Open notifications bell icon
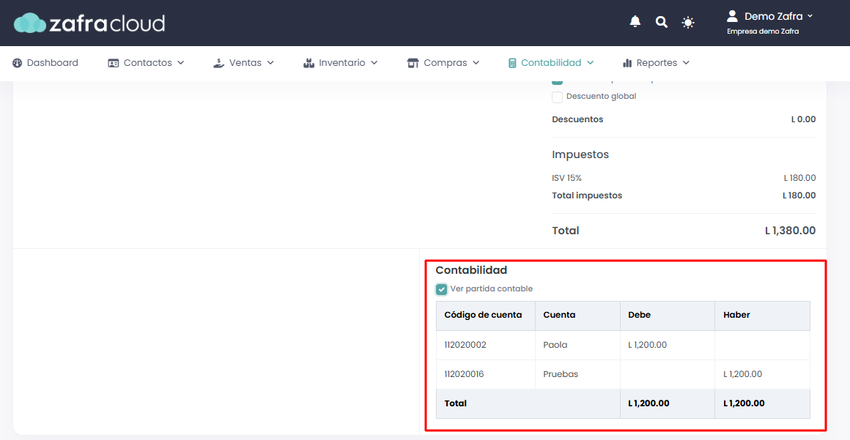Viewport: 850px width, 440px height. click(635, 22)
